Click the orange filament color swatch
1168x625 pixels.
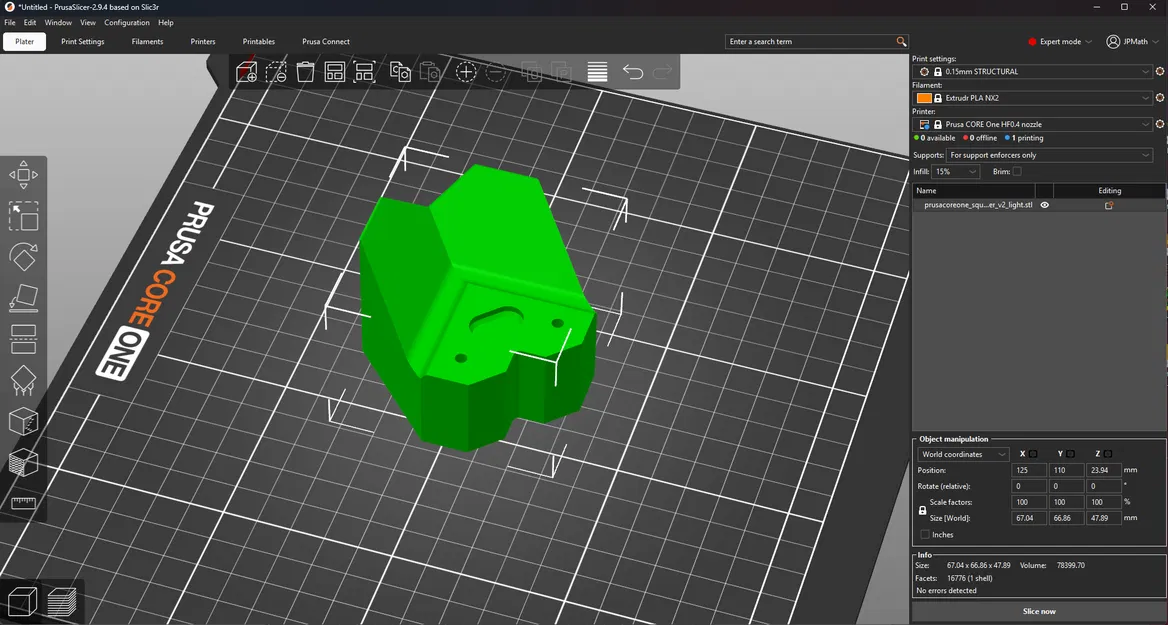[924, 98]
